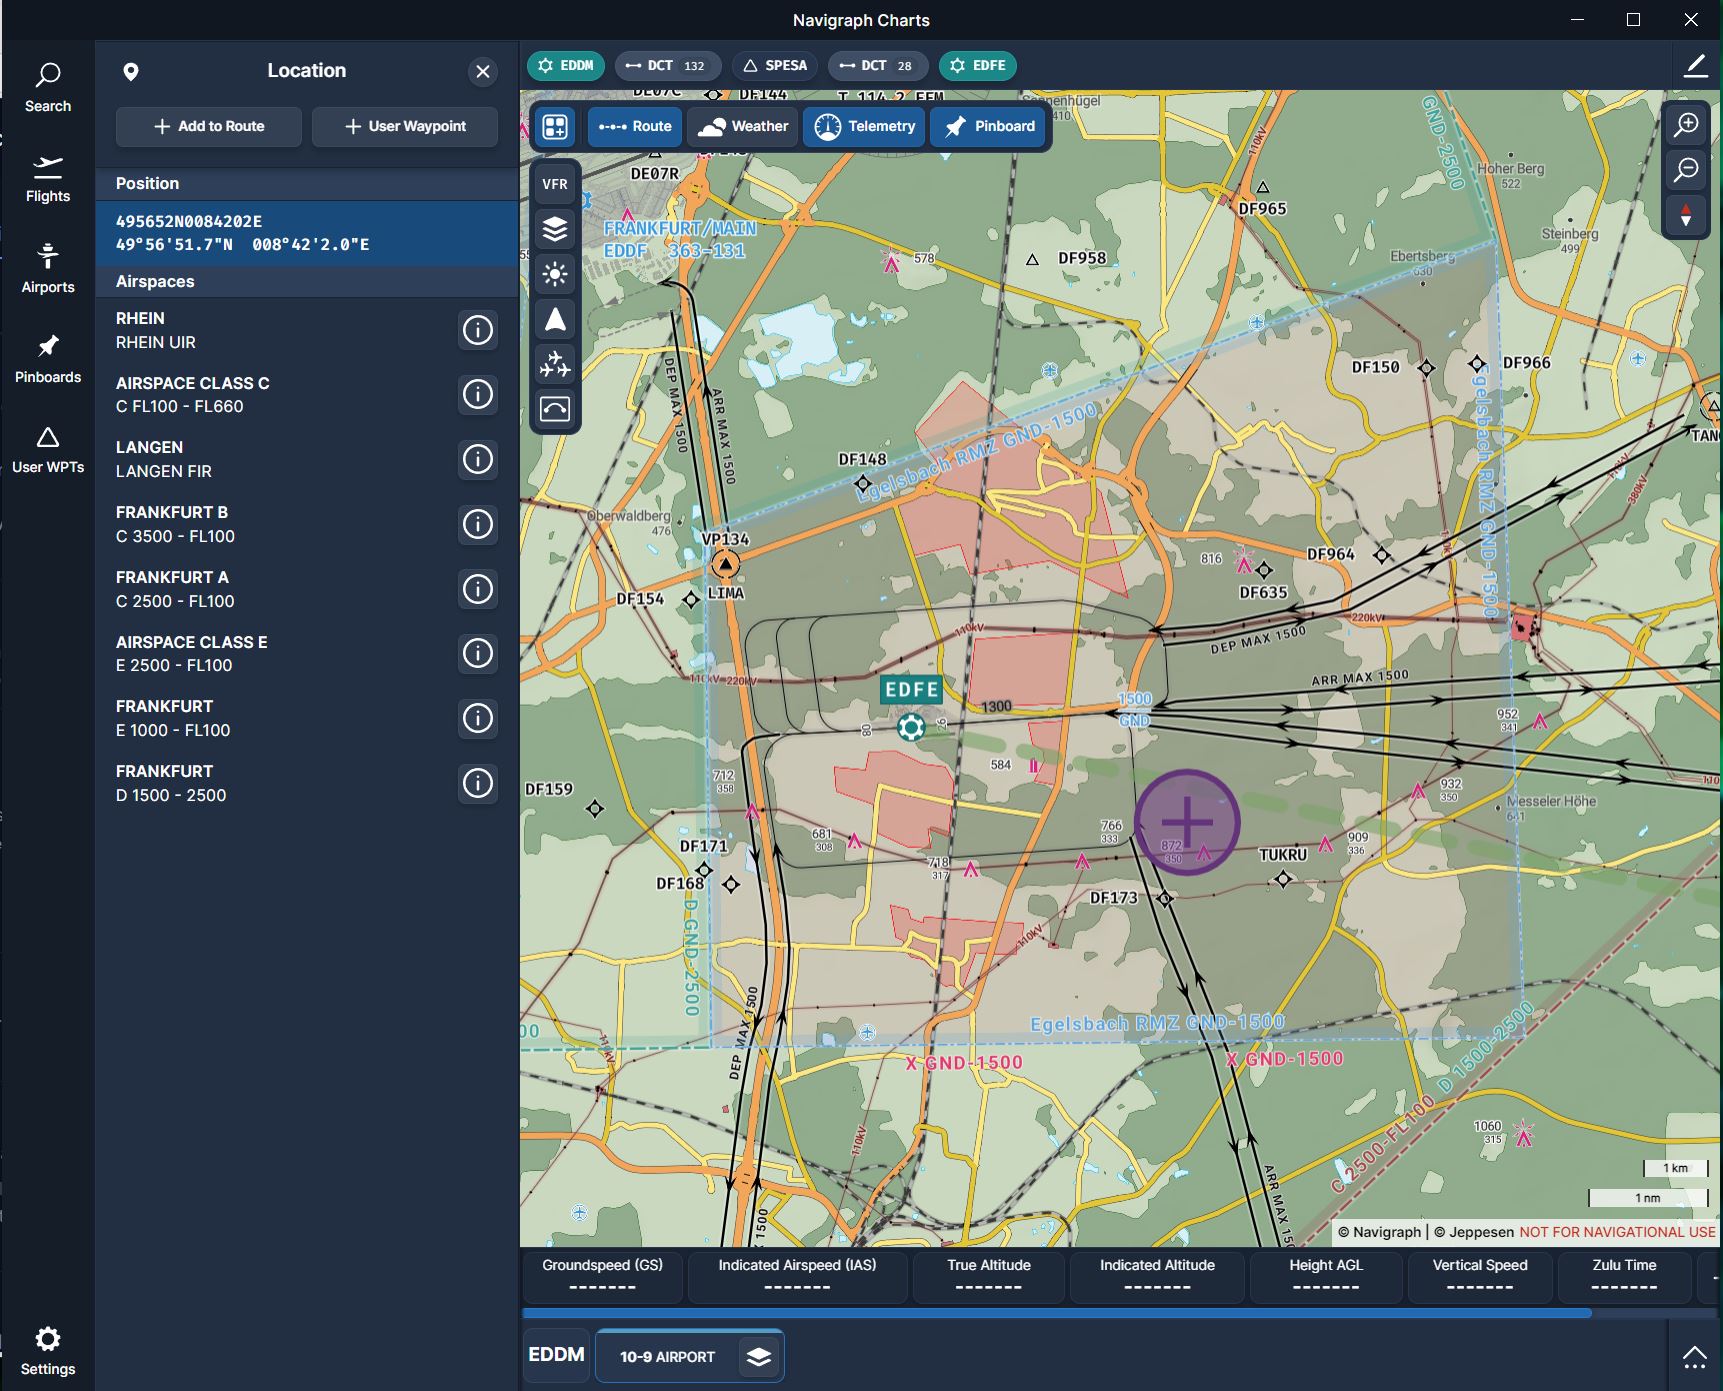Click the purple location crosshair marker
The height and width of the screenshot is (1391, 1723).
point(1187,822)
